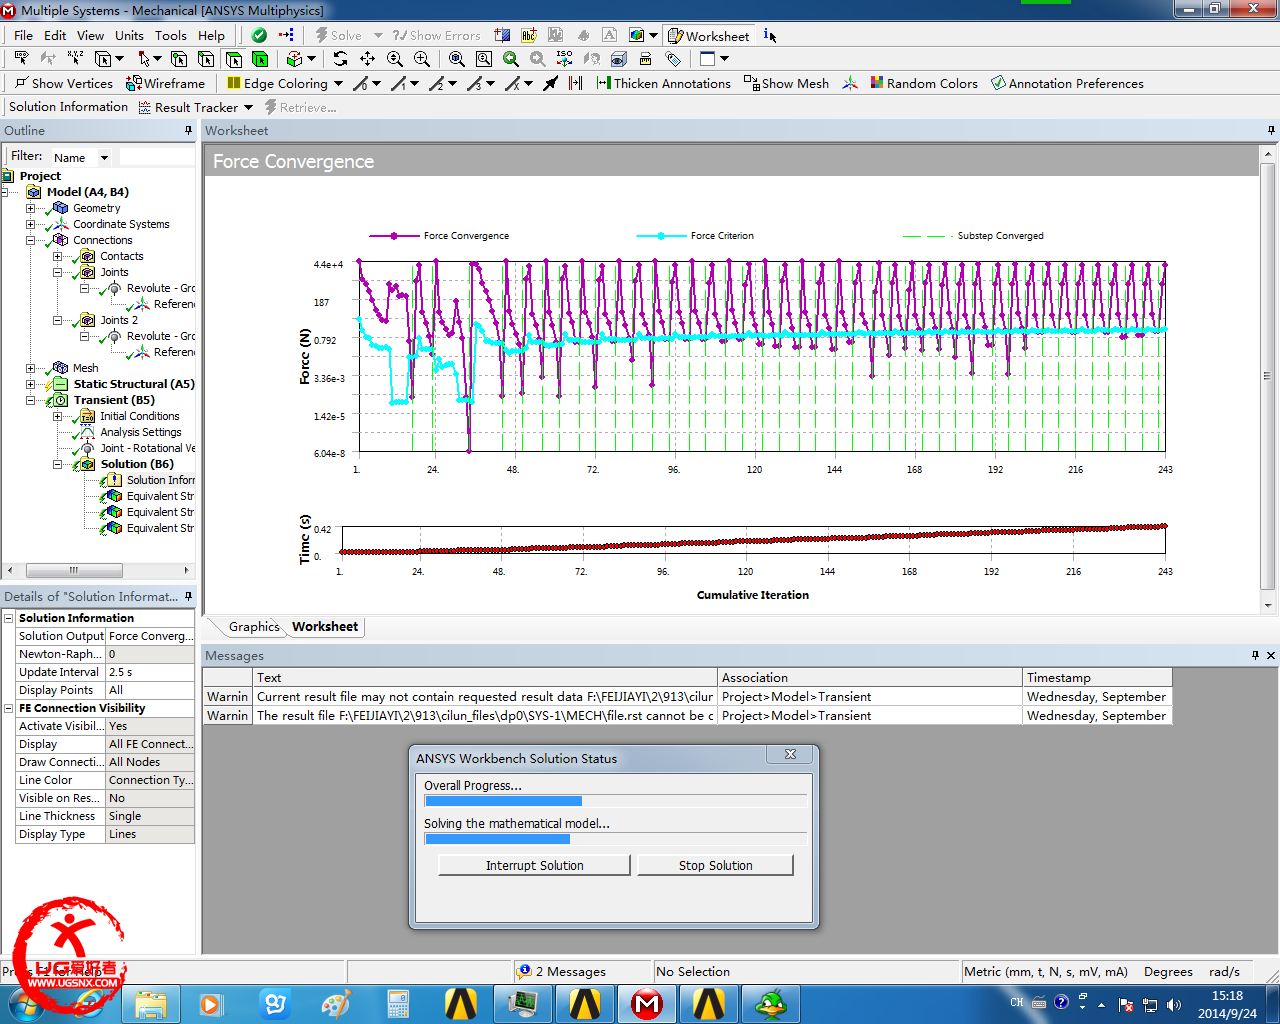This screenshot has height=1024, width=1280.
Task: Toggle the Outline panel pin
Action: [188, 130]
